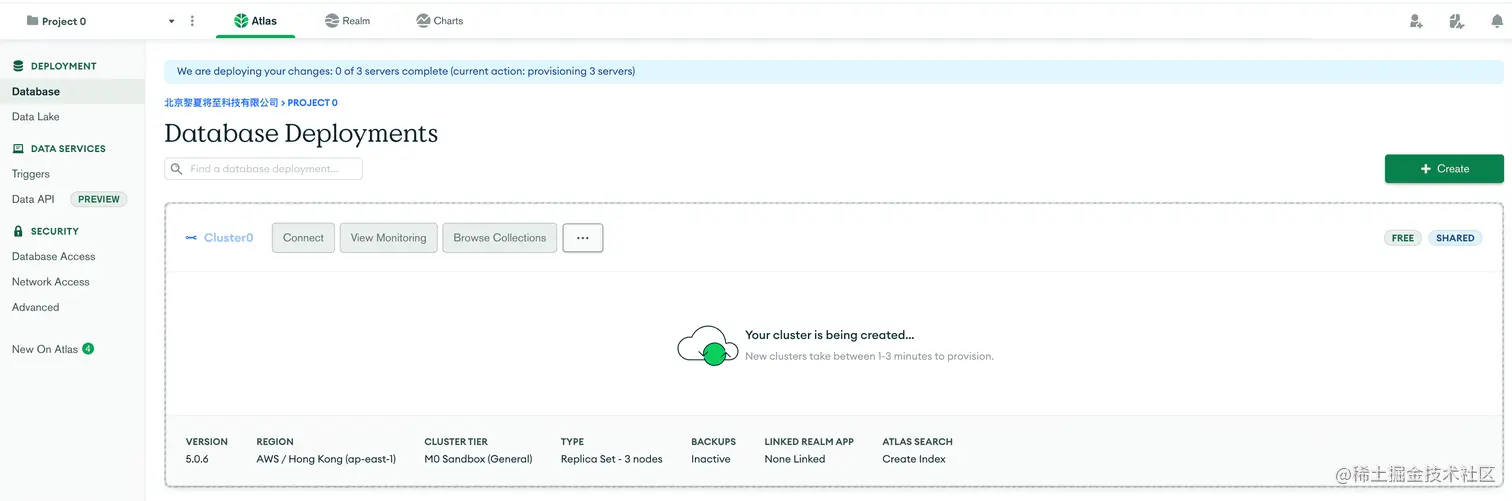This screenshot has height=501, width=1512.
Task: Click the New On Atlas count badge
Action: pos(88,349)
